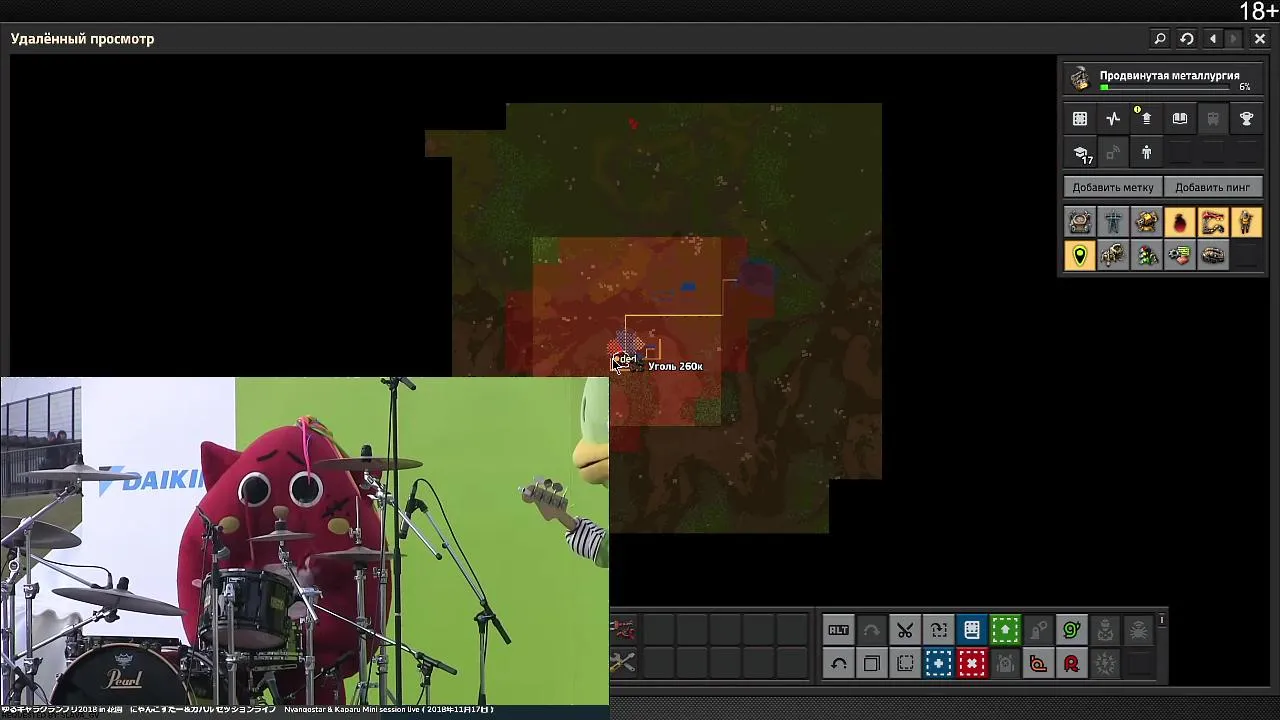1280x720 pixels.
Task: Toggle the locomotive-like map filter in second row
Action: point(1113,256)
